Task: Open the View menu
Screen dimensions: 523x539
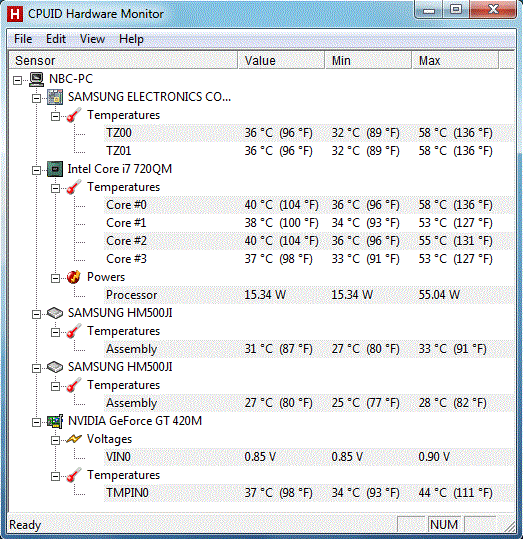Action: [92, 39]
